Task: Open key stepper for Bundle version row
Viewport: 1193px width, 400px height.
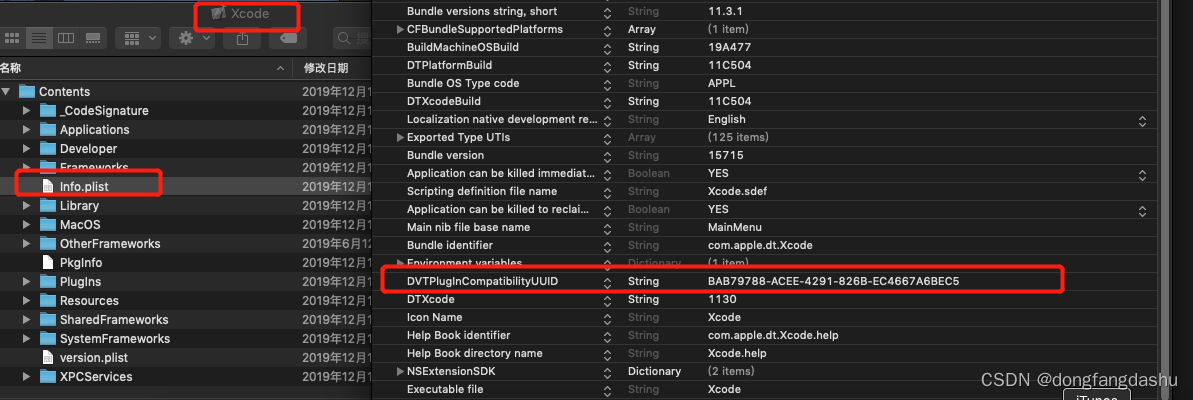Action: [x=607, y=155]
